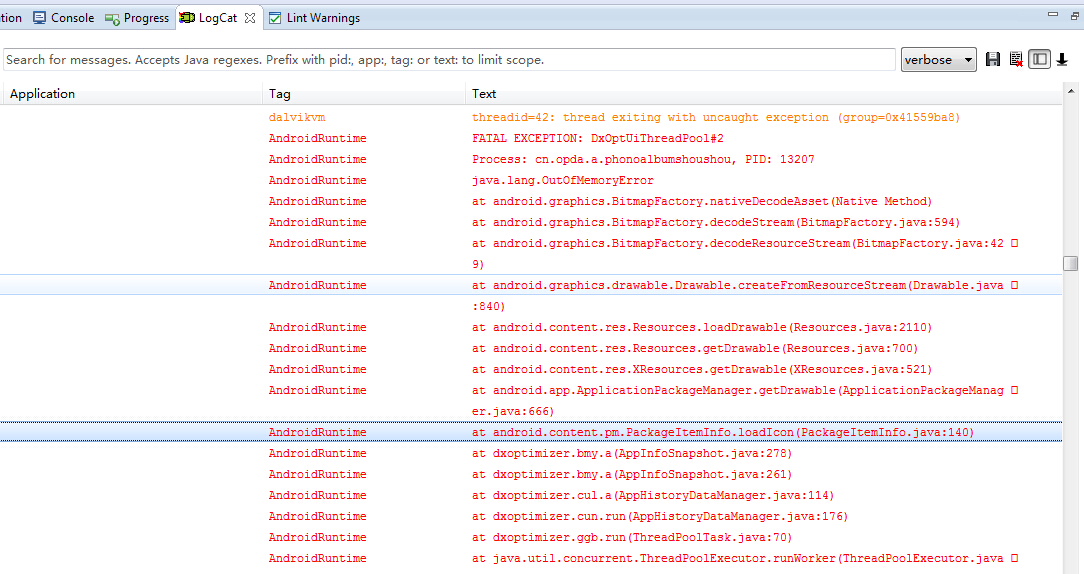Switch to the Progress tab
Screen dimensions: 1084x574
click(x=137, y=18)
